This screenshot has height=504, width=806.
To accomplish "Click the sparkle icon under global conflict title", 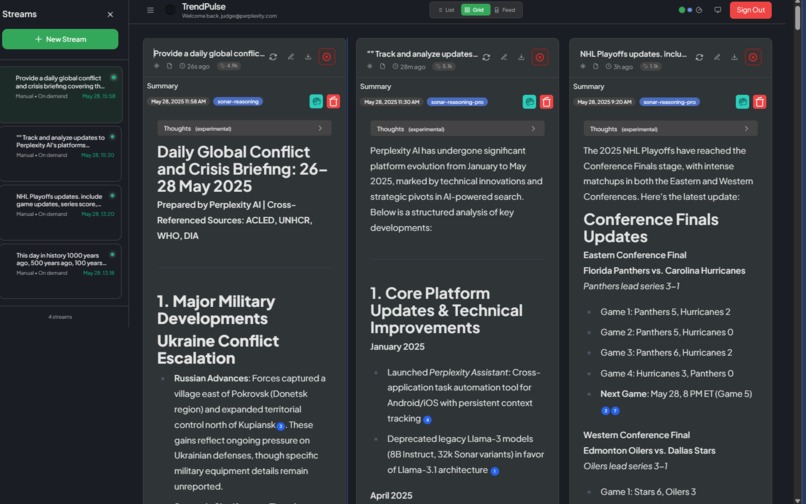I will (157, 66).
